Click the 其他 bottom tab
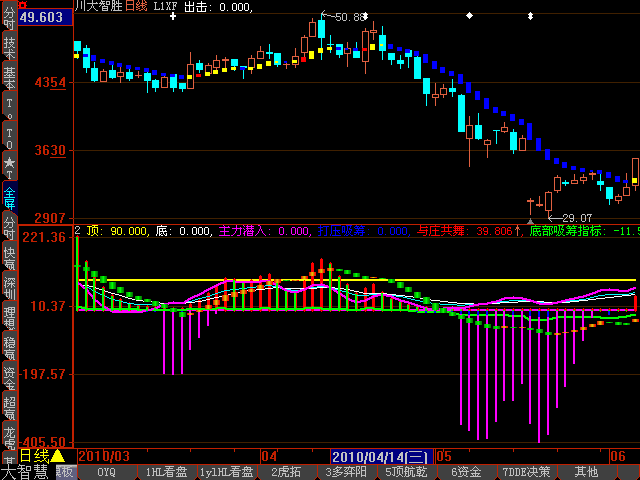Screen dimensions: 640x480 pyautogui.click(x=586, y=472)
